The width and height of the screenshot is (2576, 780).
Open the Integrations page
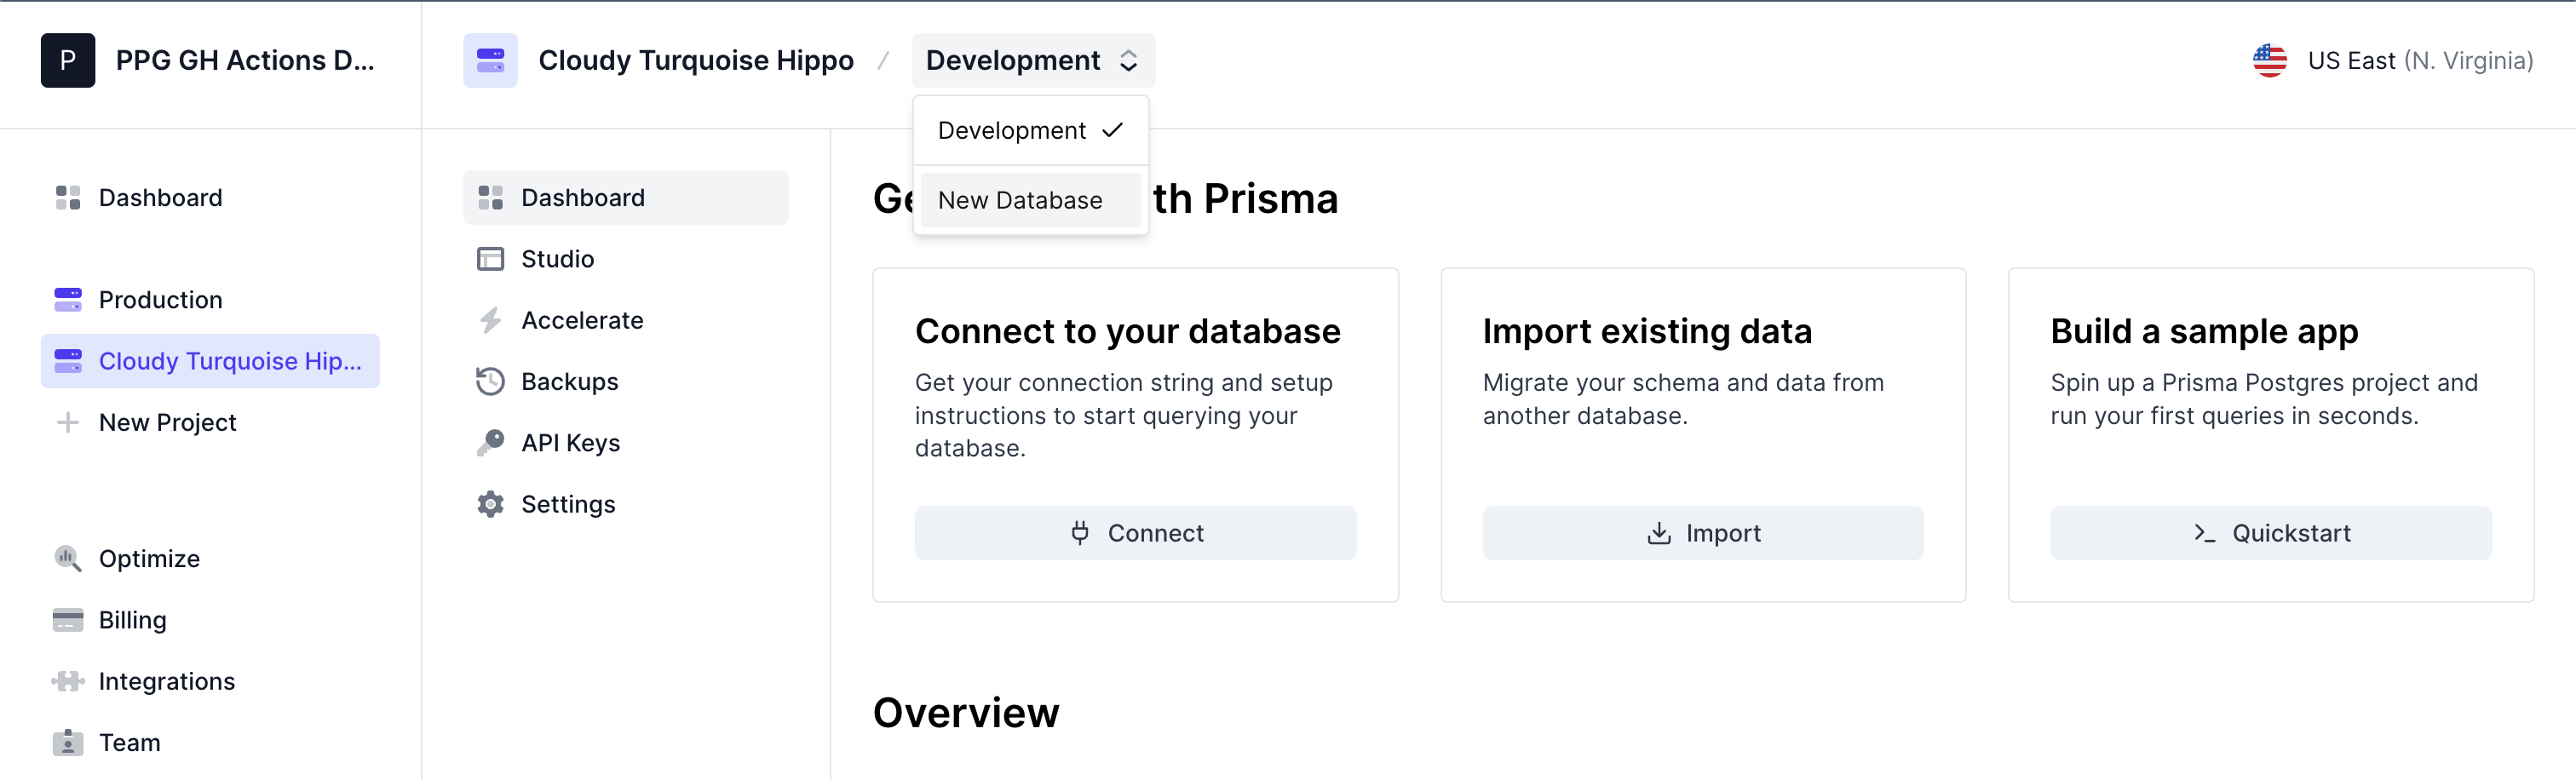click(x=210, y=682)
